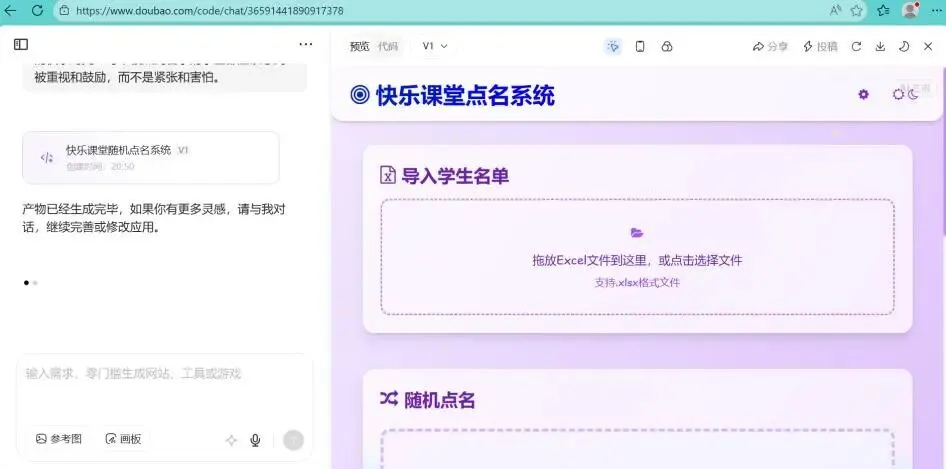Click the folder icon in the upload area
Viewport: 946px width, 469px height.
pyautogui.click(x=637, y=233)
